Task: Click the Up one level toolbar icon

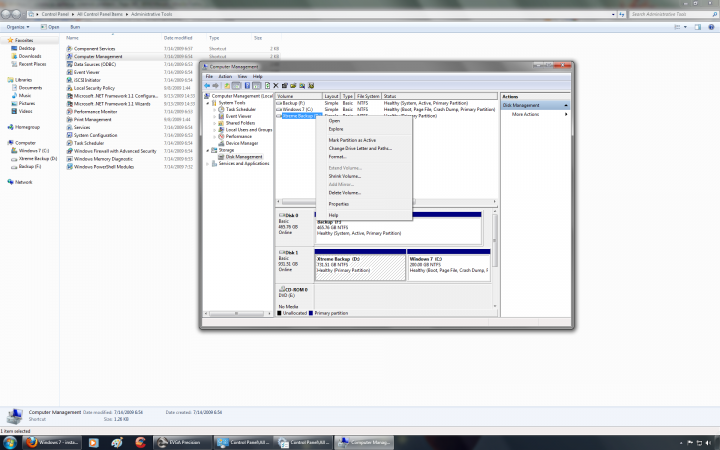Action: (227, 86)
